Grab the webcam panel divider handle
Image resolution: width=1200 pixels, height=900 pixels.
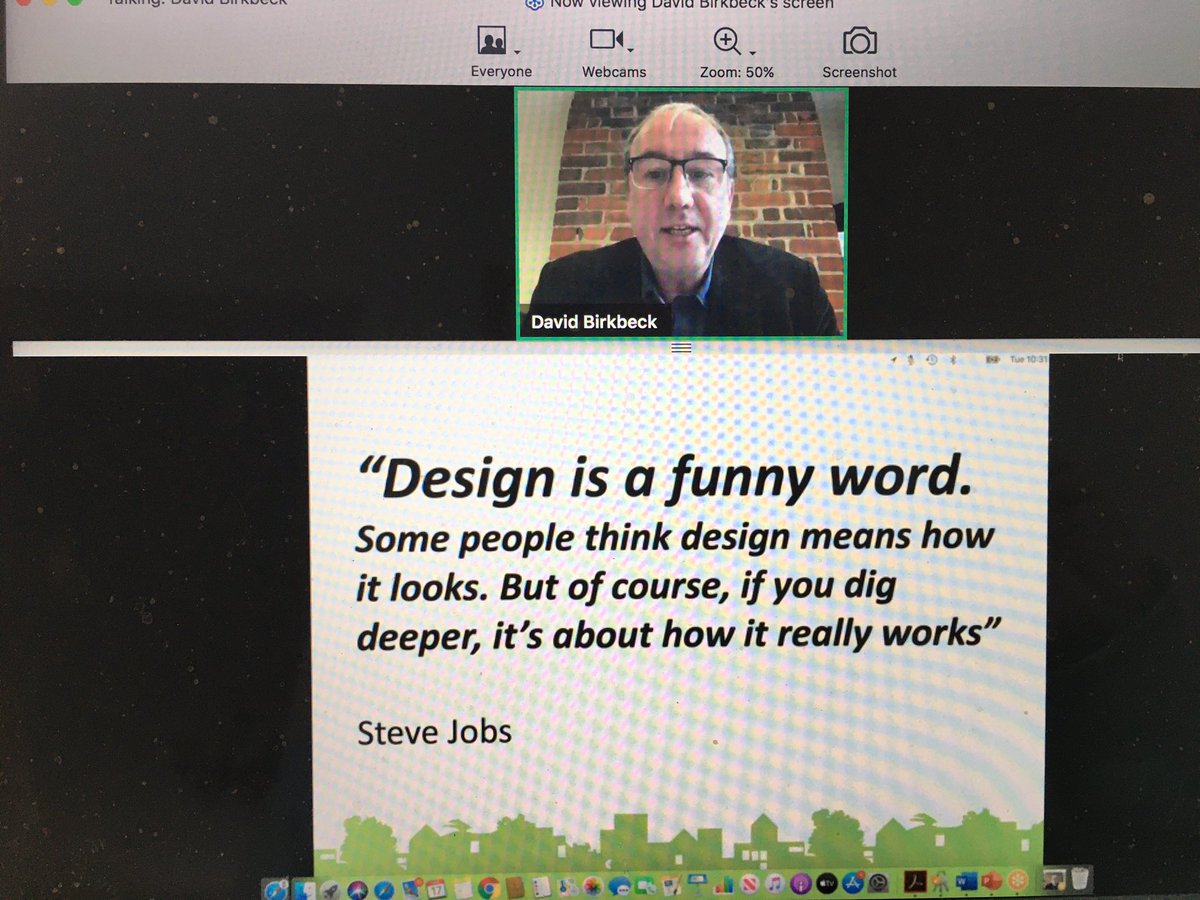click(681, 347)
